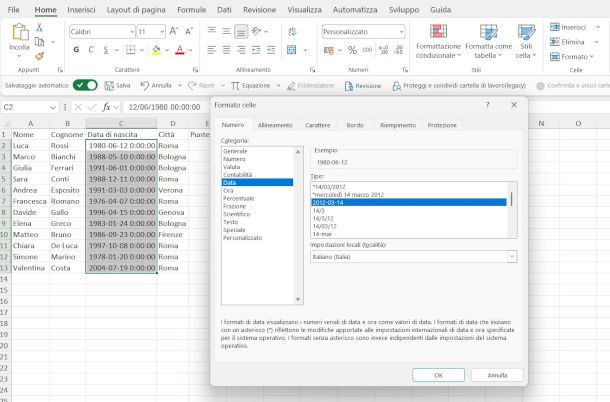Toggle bold with the G button

(76, 50)
